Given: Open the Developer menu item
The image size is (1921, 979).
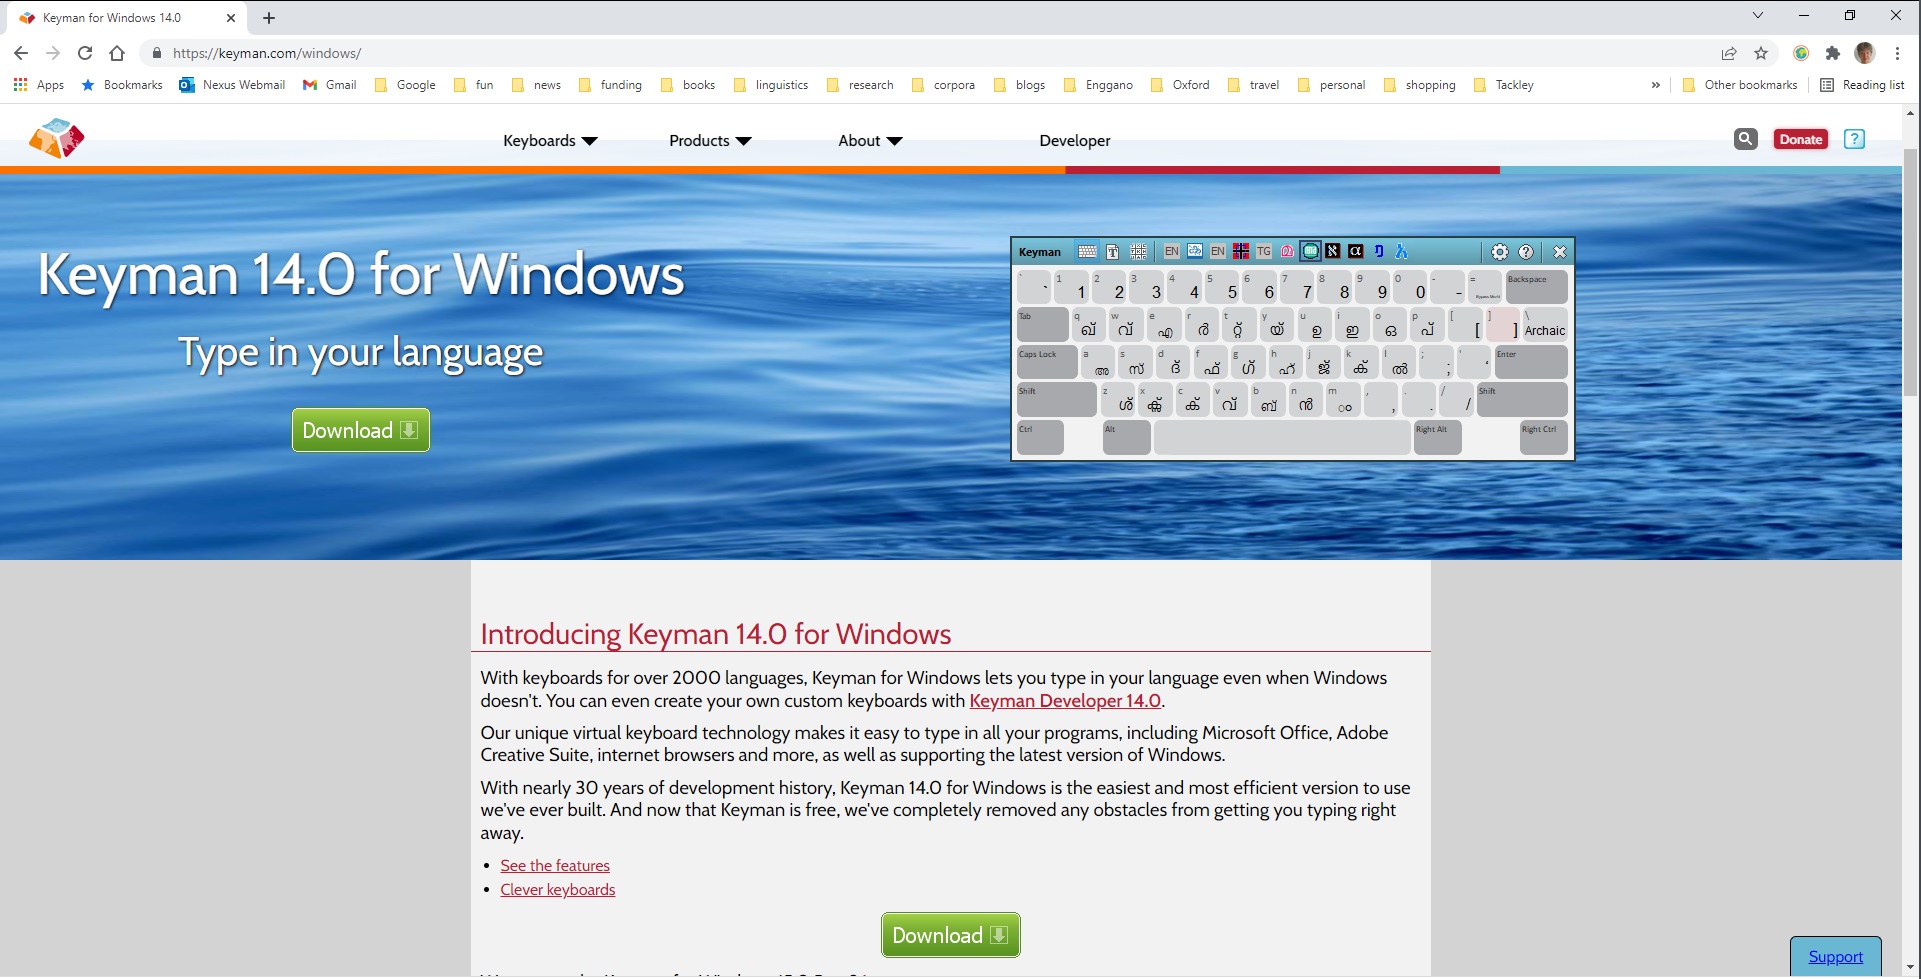Looking at the screenshot, I should point(1074,141).
